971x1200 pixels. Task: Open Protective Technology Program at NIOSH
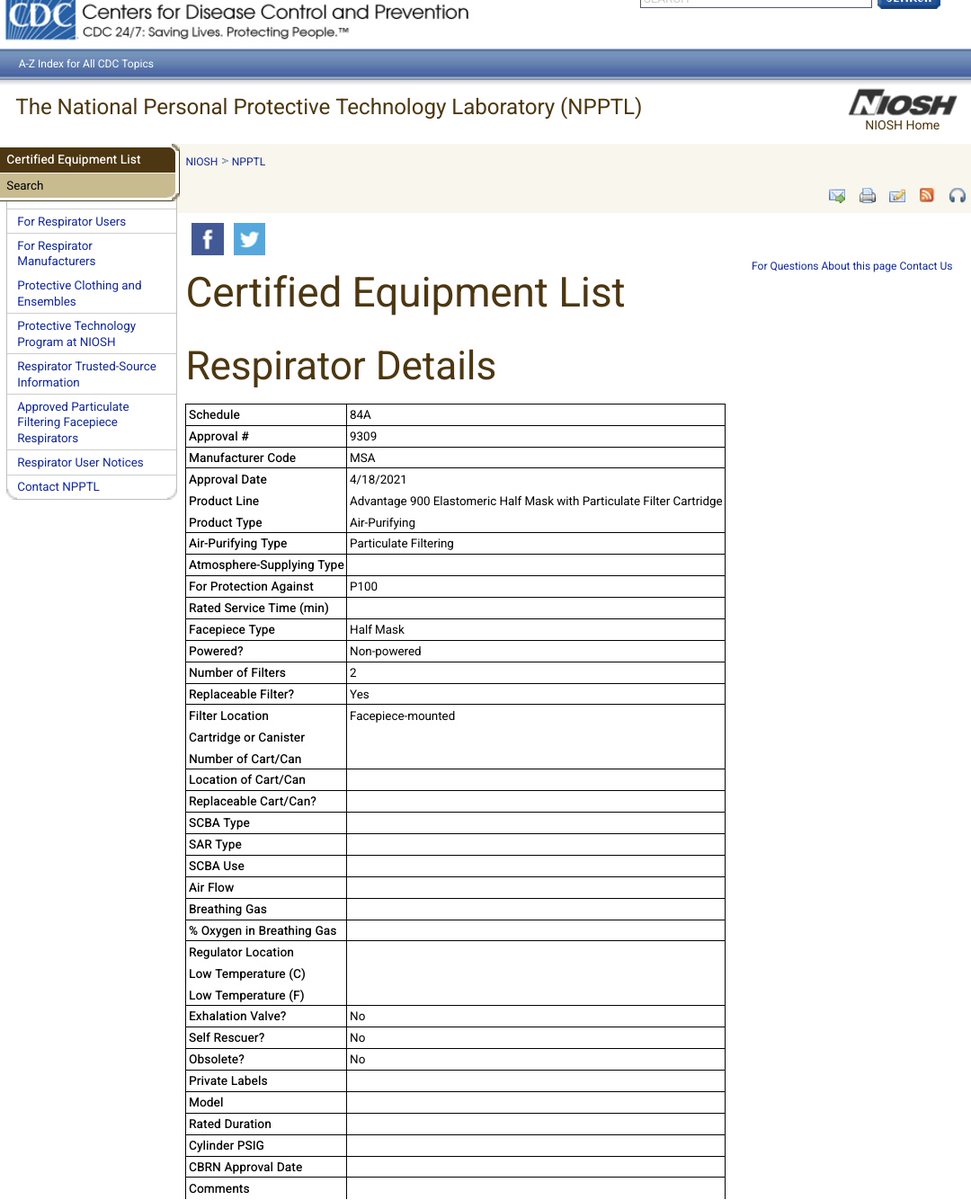[76, 334]
